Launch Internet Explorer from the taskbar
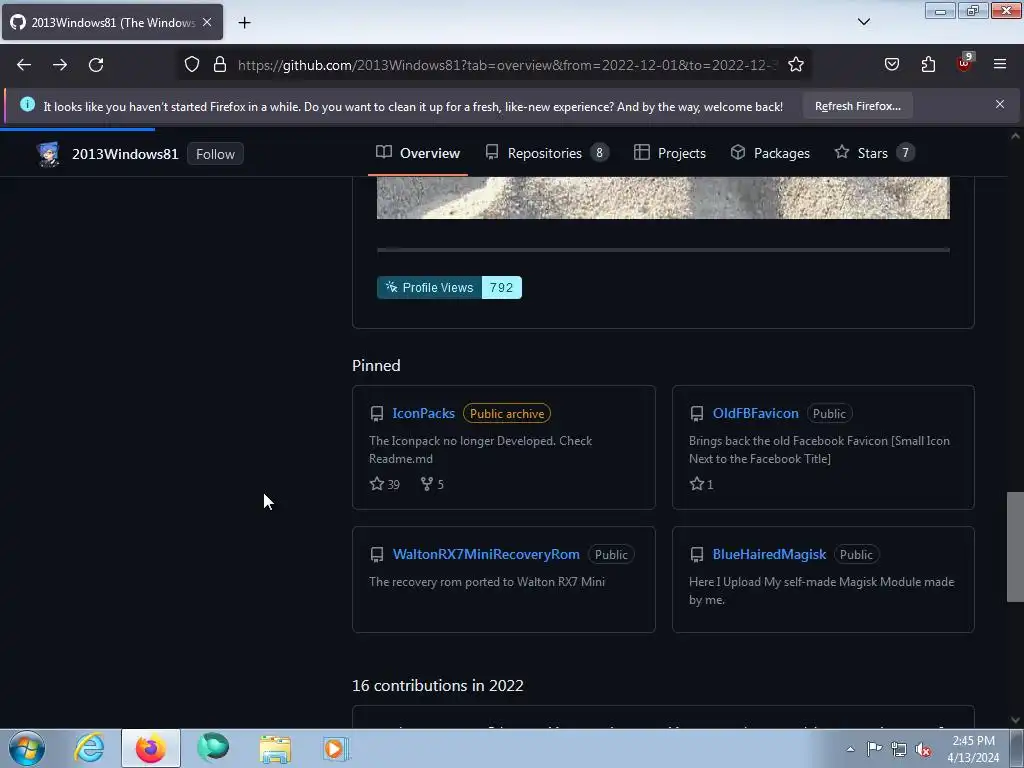Viewport: 1024px width, 768px height. coord(89,748)
